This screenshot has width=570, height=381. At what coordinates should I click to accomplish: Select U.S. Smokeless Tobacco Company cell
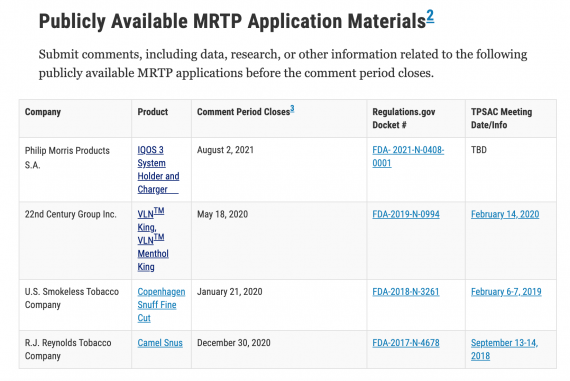click(x=75, y=305)
